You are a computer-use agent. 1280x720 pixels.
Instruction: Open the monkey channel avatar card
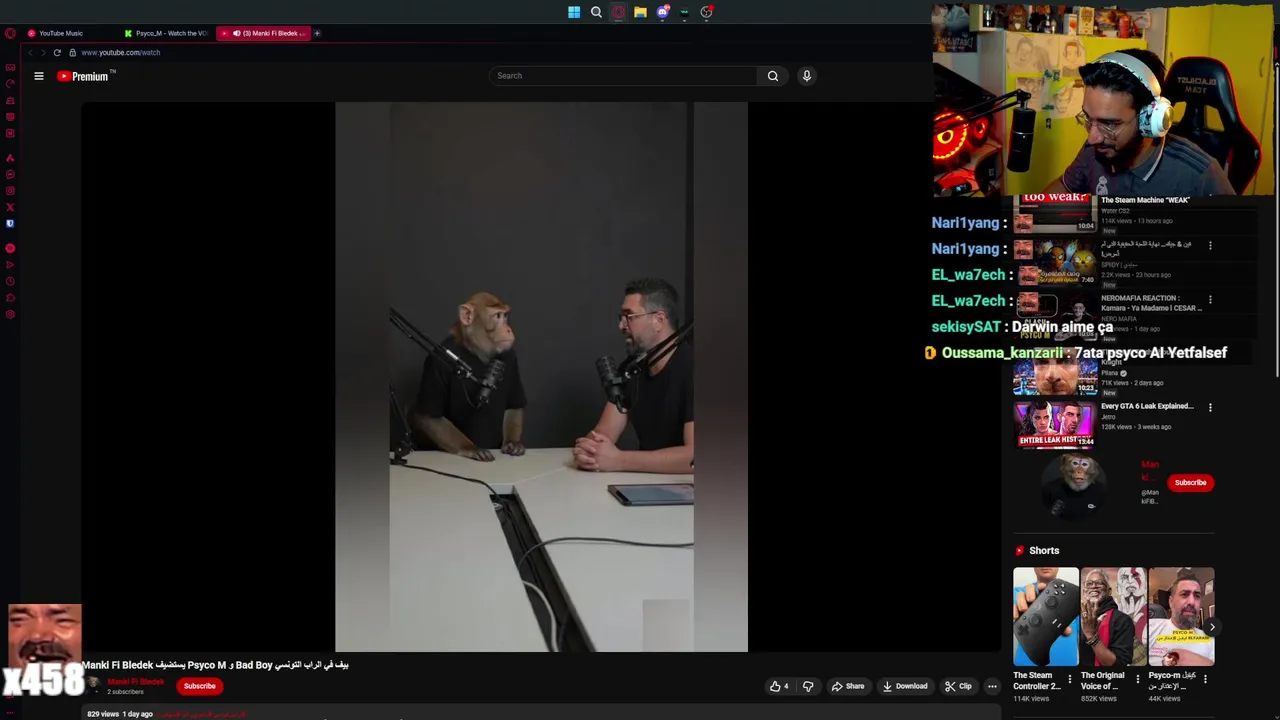click(1076, 485)
